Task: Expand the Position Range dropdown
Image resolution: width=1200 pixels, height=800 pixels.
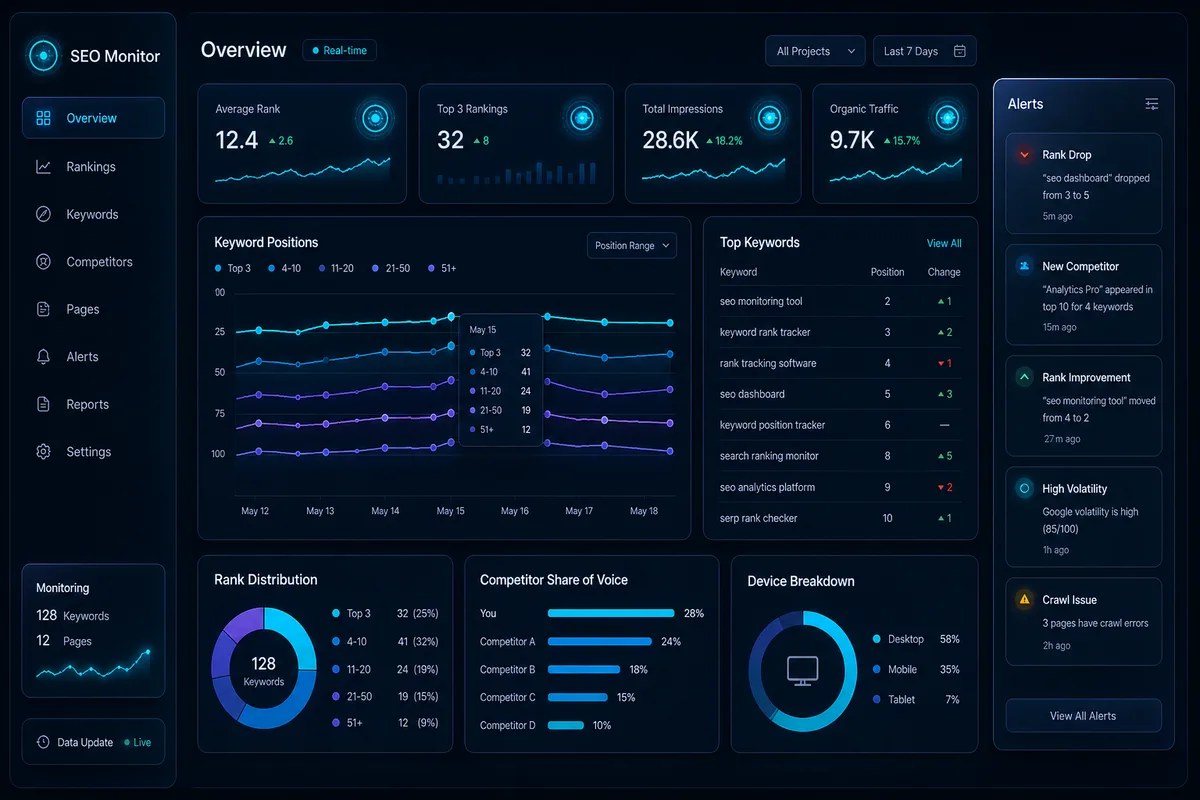Action: point(632,245)
